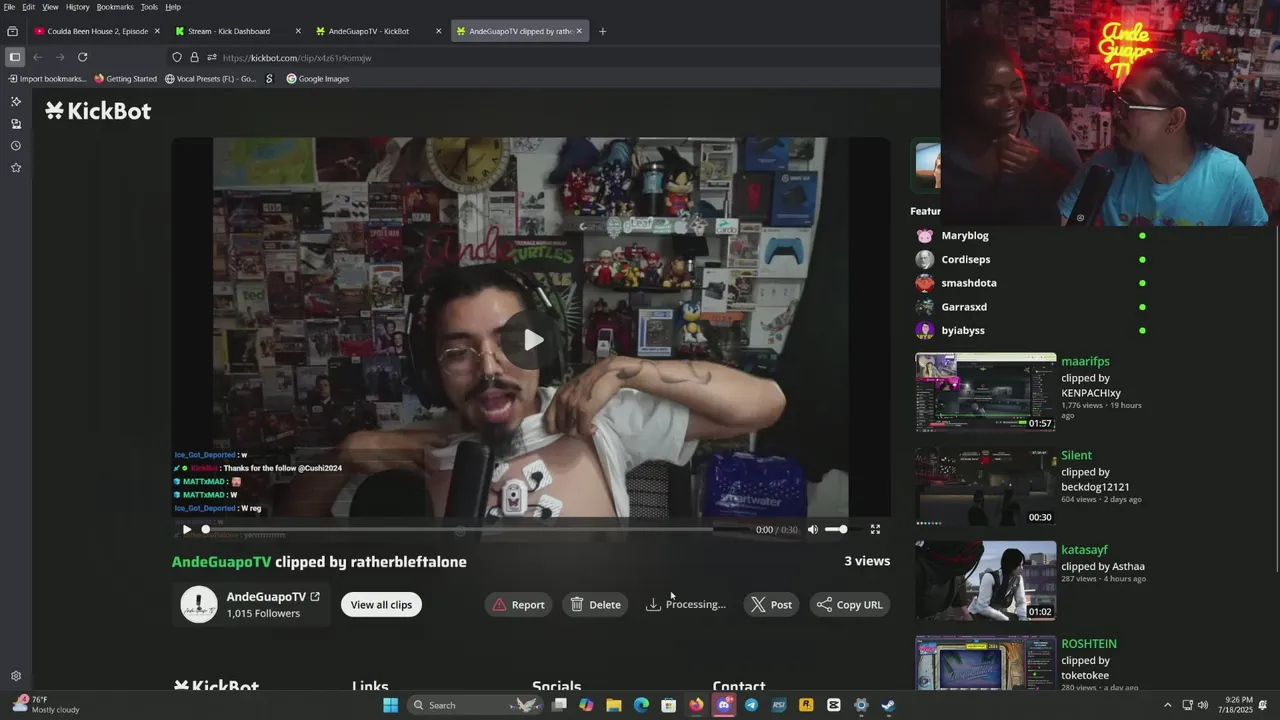Viewport: 1280px width, 720px height.
Task: Open Firefox AI chatbot sidebar icon
Action: [x=16, y=102]
